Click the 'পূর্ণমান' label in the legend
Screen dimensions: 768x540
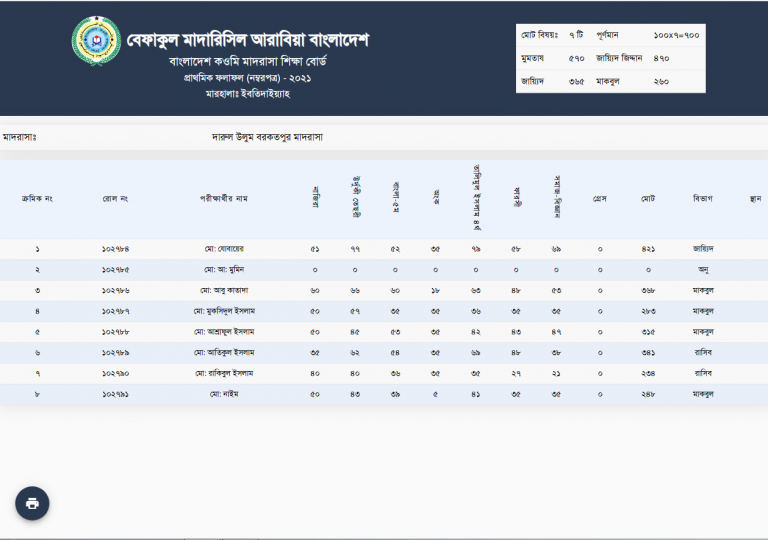(607, 35)
